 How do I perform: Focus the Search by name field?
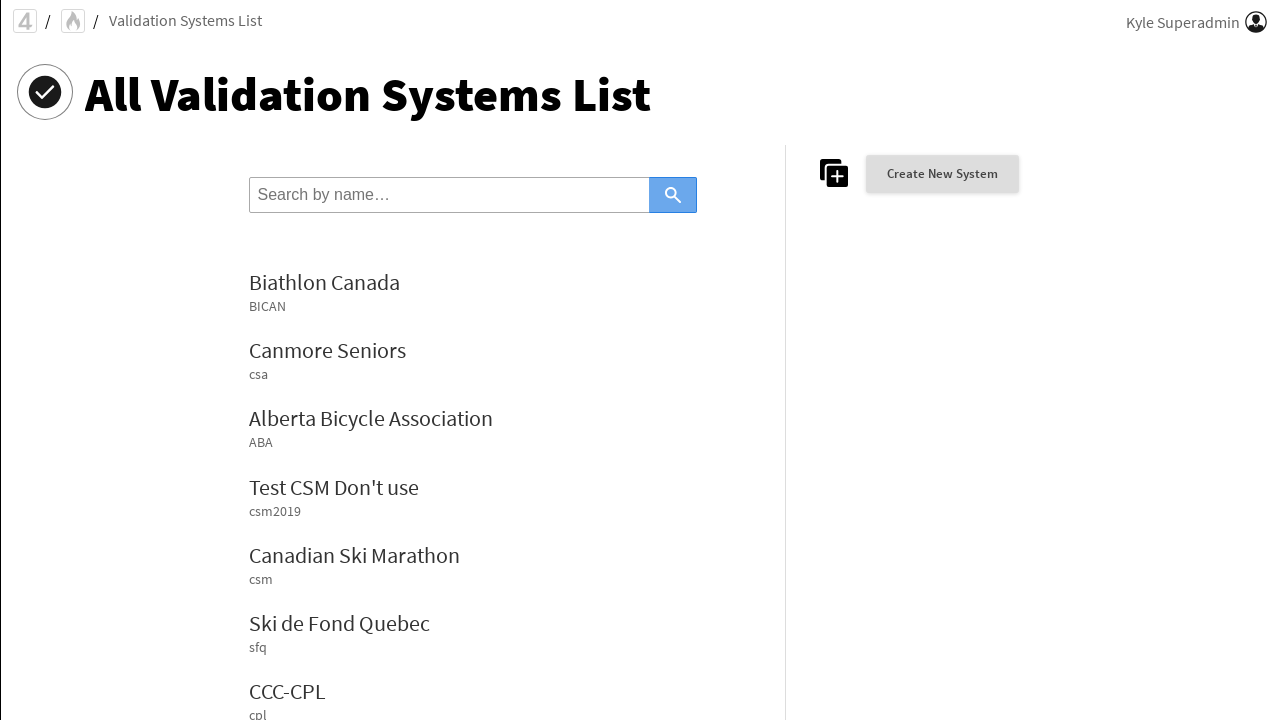(x=449, y=195)
